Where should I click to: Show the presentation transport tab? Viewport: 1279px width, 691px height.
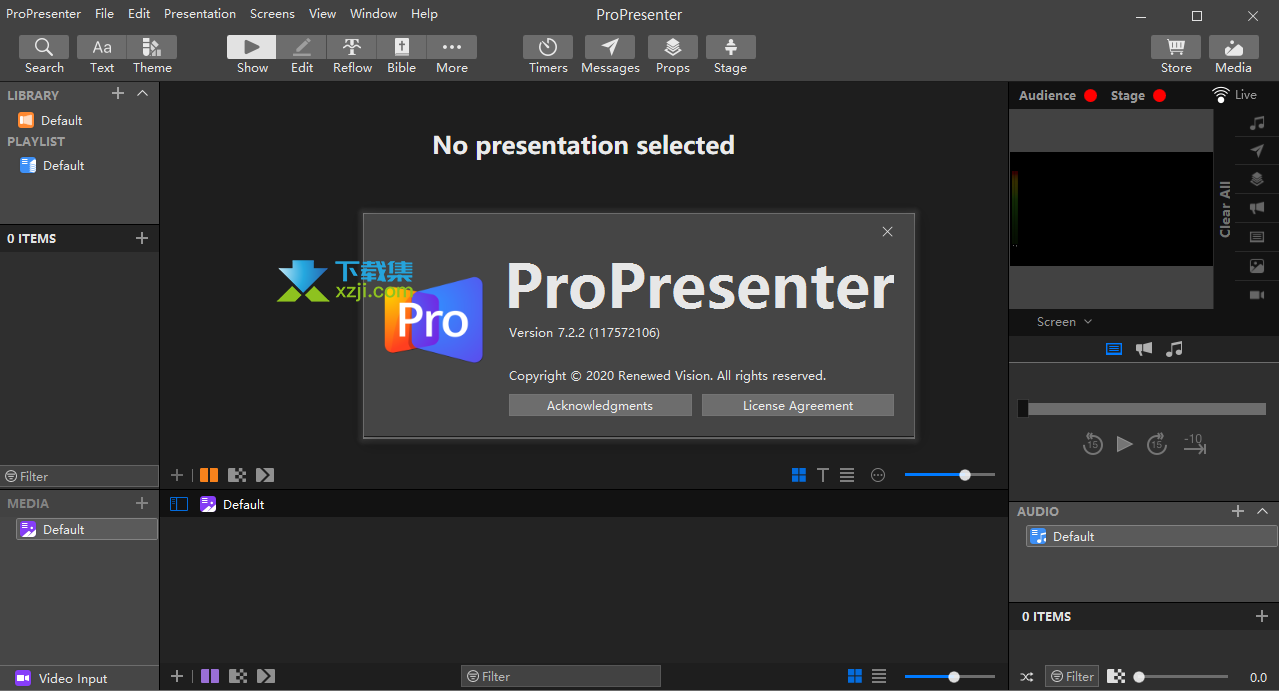click(1114, 349)
